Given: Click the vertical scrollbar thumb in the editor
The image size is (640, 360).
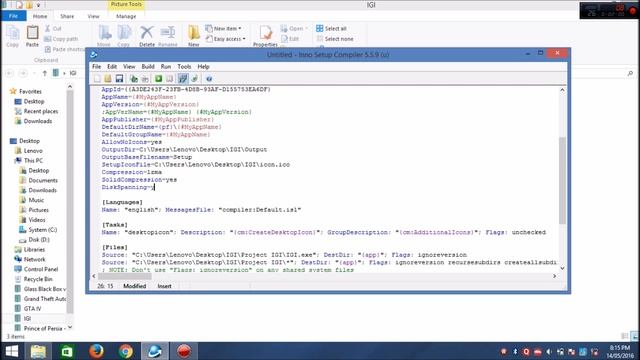Looking at the screenshot, I should tap(562, 180).
